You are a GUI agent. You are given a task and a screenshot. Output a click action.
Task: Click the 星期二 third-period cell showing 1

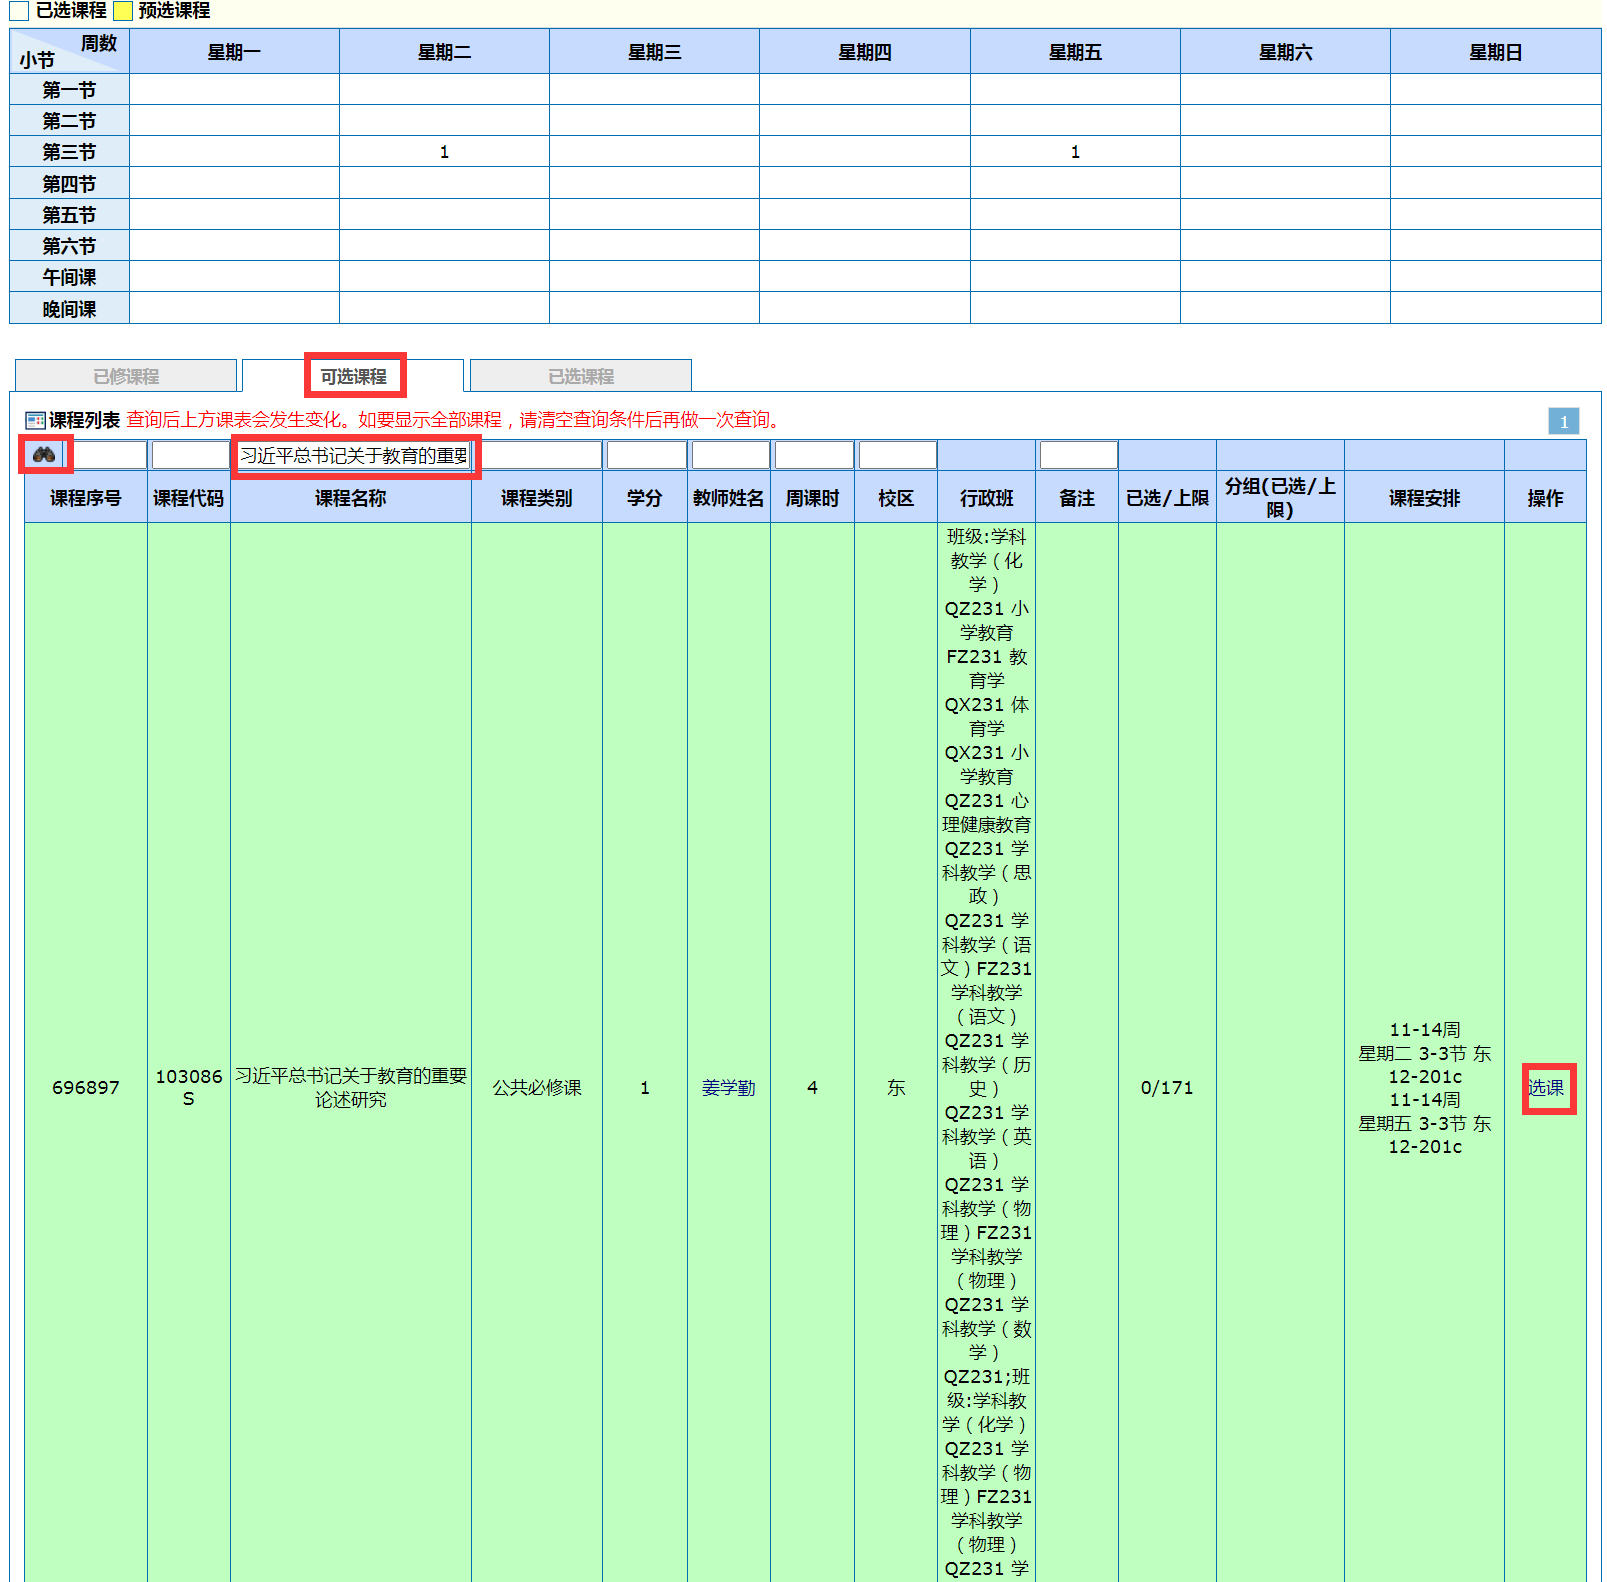(444, 152)
